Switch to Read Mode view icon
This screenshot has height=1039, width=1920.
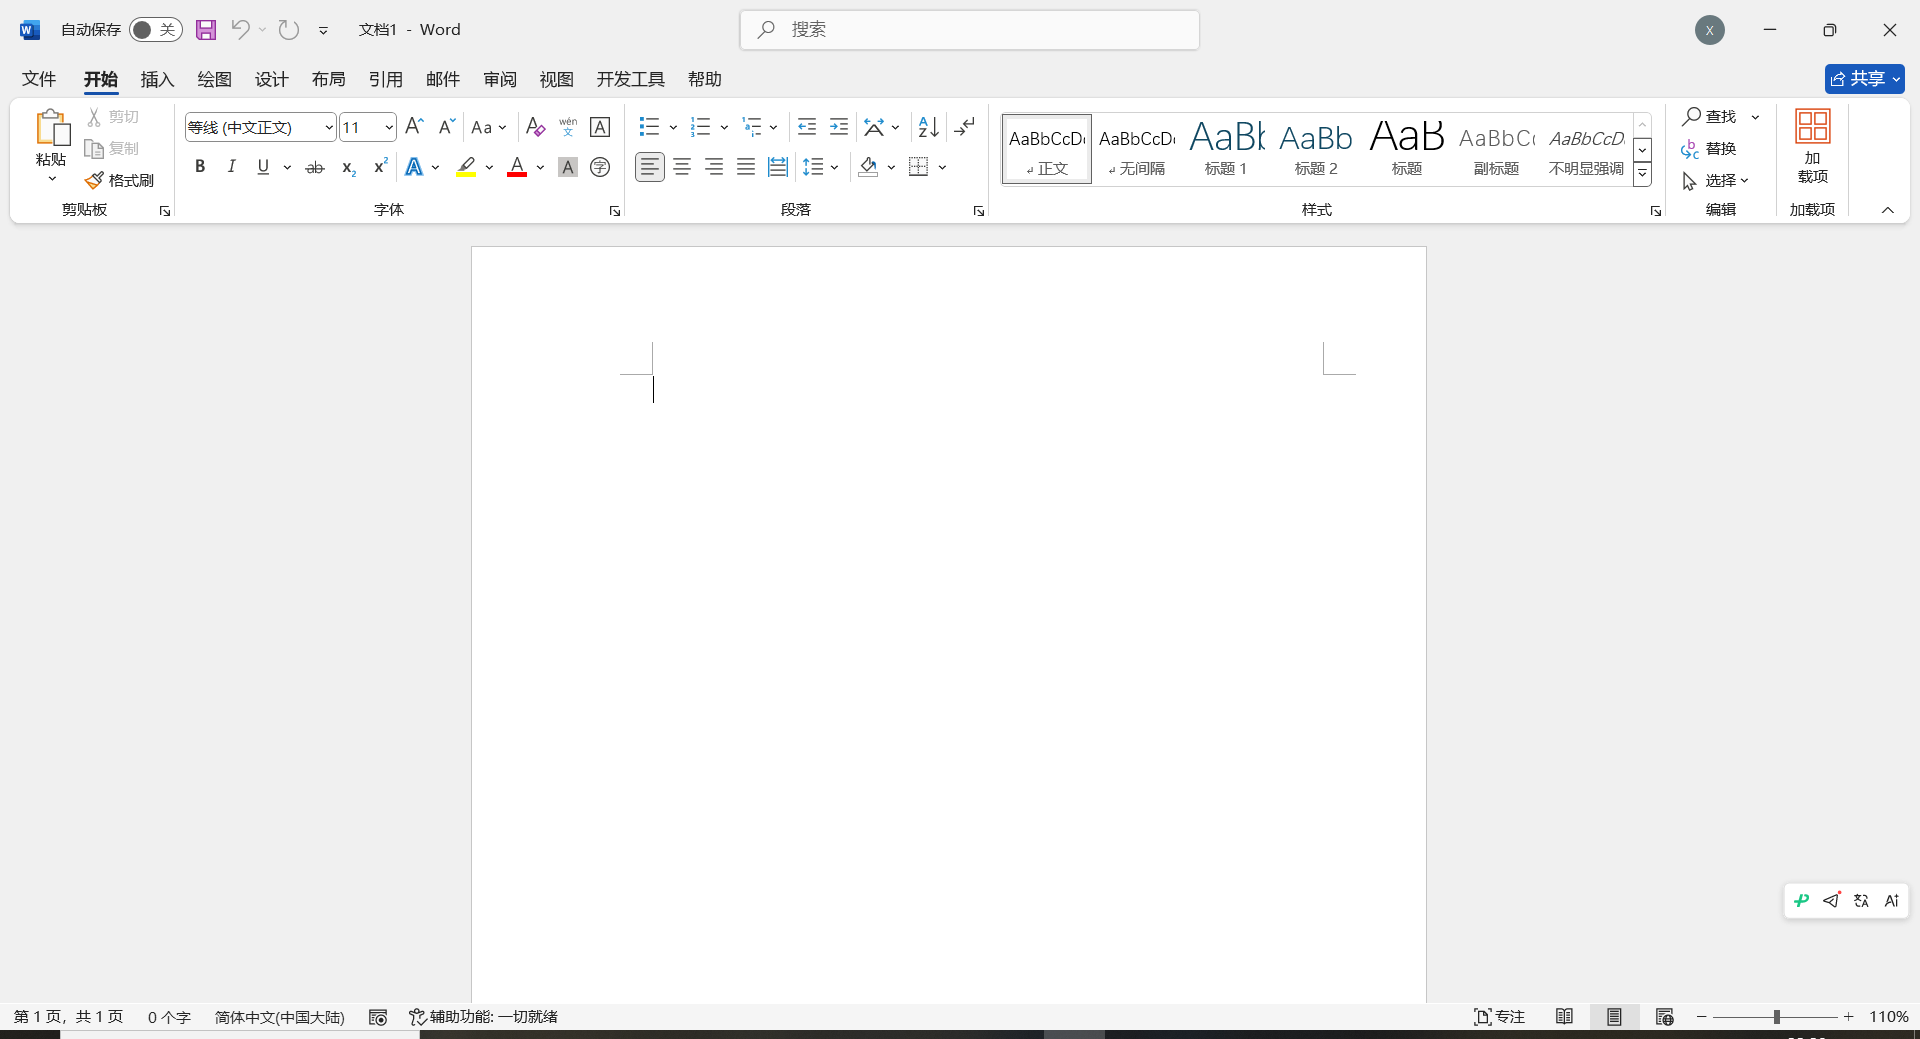tap(1565, 1017)
